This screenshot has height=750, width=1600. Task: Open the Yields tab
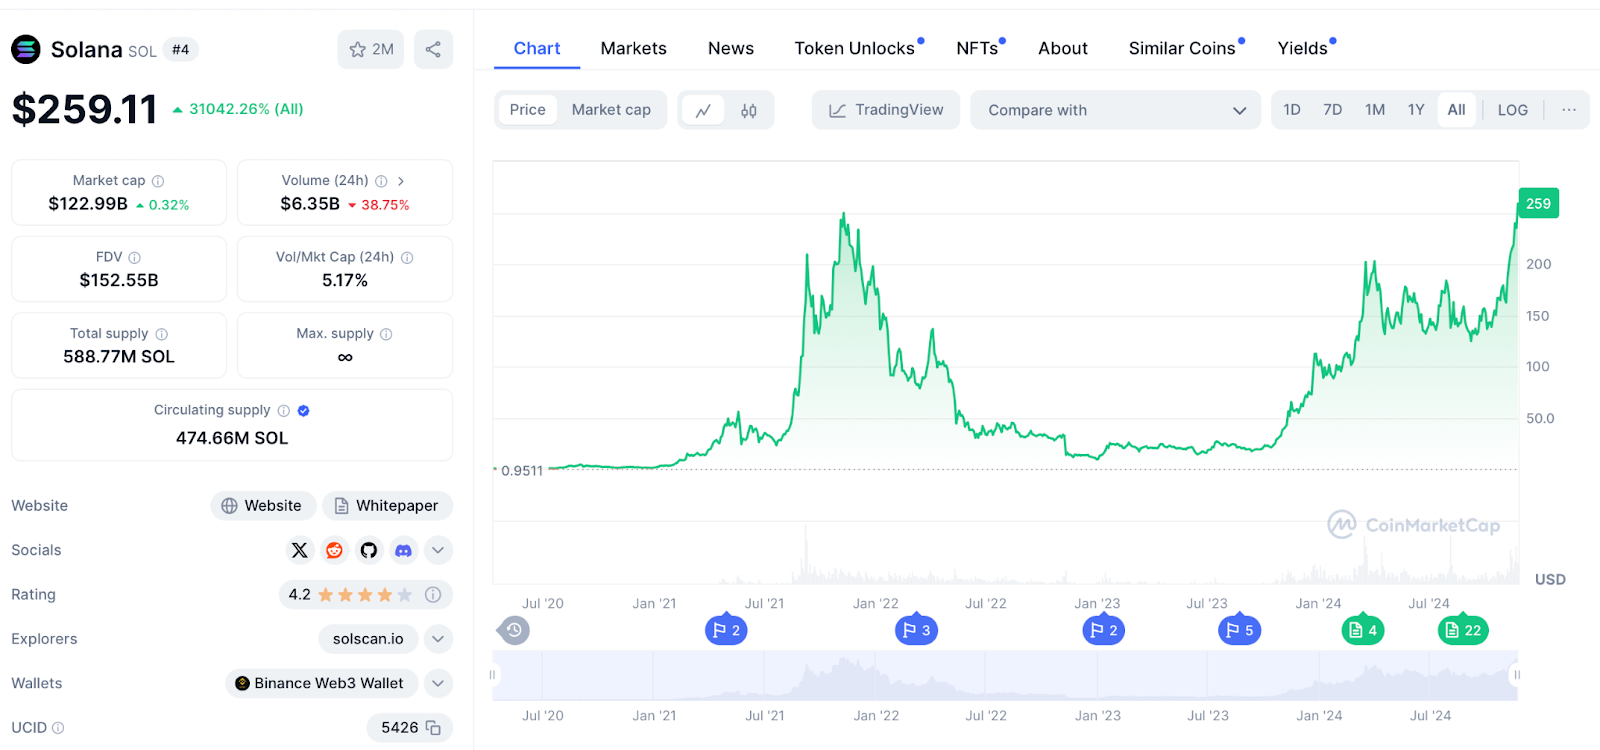pos(1302,48)
